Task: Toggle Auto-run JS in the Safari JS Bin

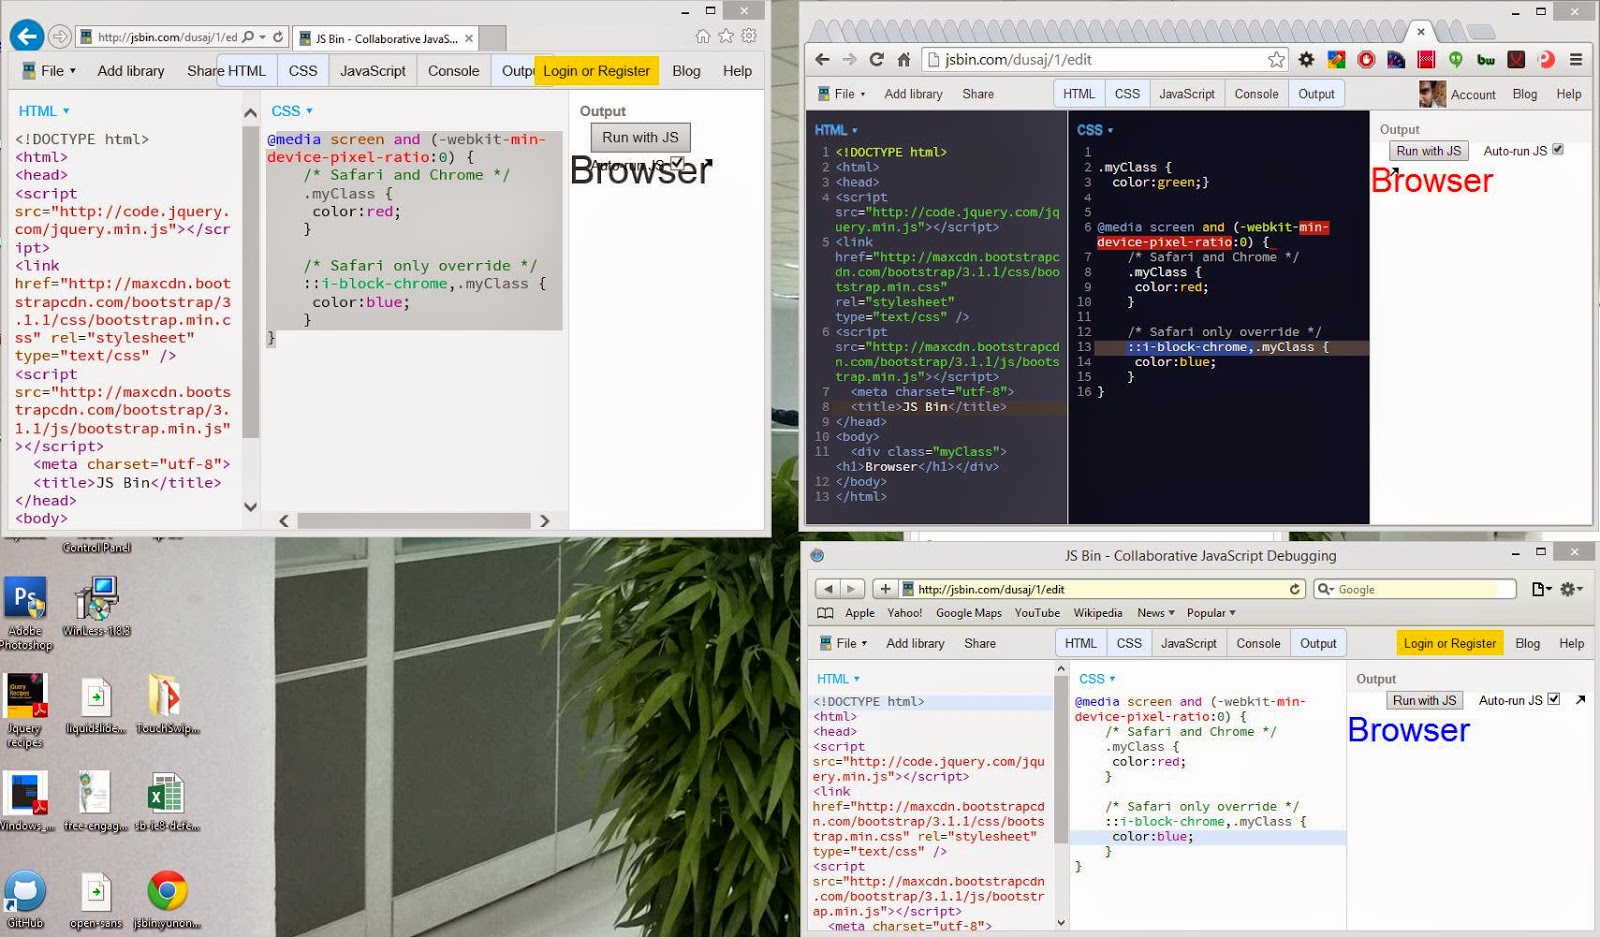Action: click(1553, 700)
